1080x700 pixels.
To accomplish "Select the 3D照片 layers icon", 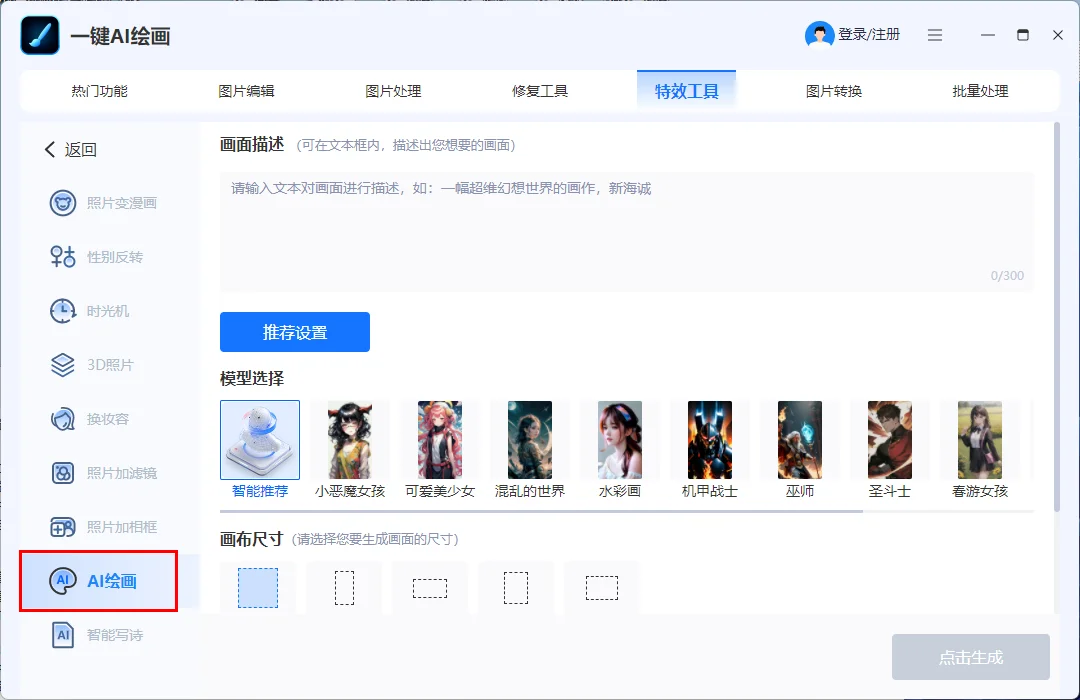I will point(63,364).
